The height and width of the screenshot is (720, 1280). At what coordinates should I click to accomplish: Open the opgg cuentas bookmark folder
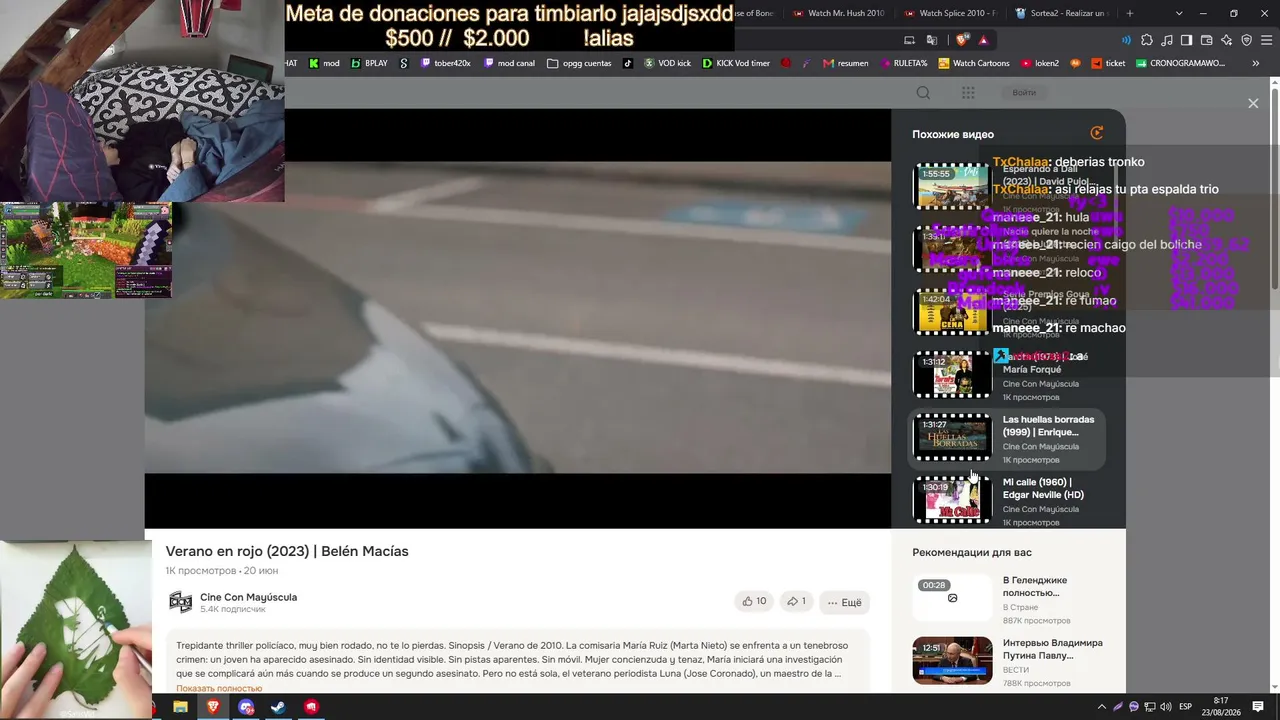[x=579, y=63]
